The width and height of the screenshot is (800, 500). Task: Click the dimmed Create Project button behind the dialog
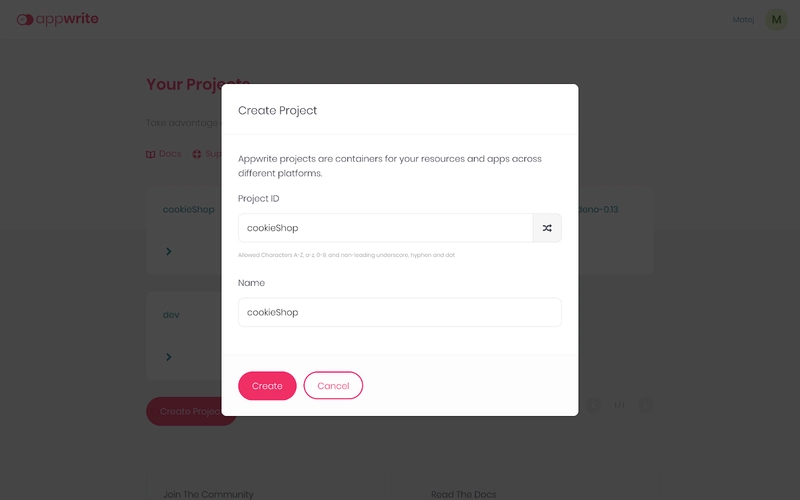click(185, 412)
